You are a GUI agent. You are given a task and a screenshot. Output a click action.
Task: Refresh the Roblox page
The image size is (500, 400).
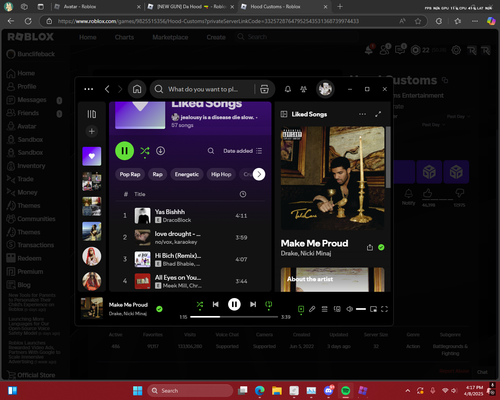pos(28,21)
